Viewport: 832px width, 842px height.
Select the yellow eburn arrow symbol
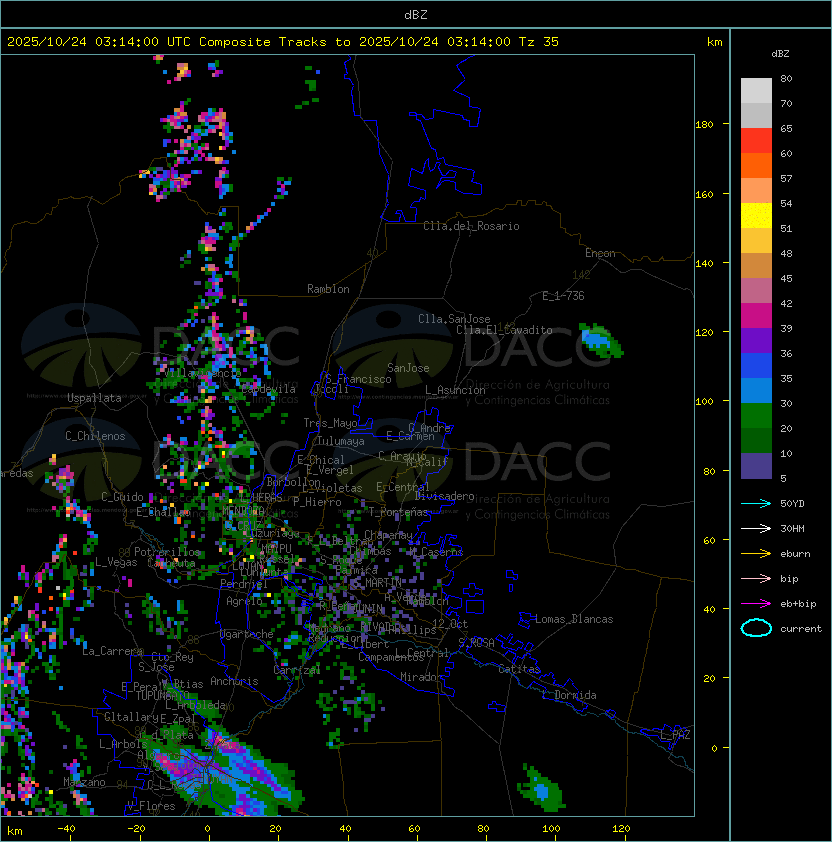[756, 554]
